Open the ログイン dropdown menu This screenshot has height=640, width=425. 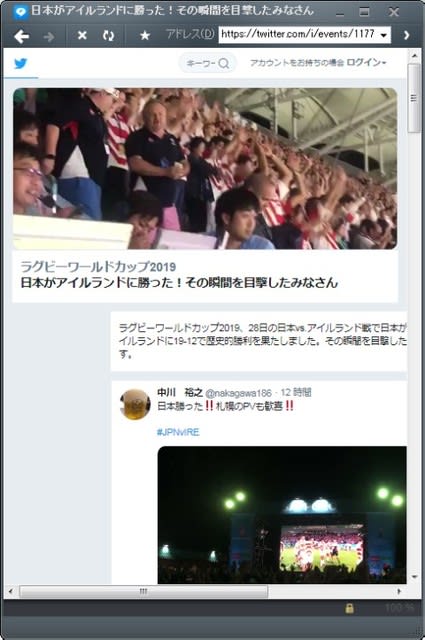tap(366, 62)
